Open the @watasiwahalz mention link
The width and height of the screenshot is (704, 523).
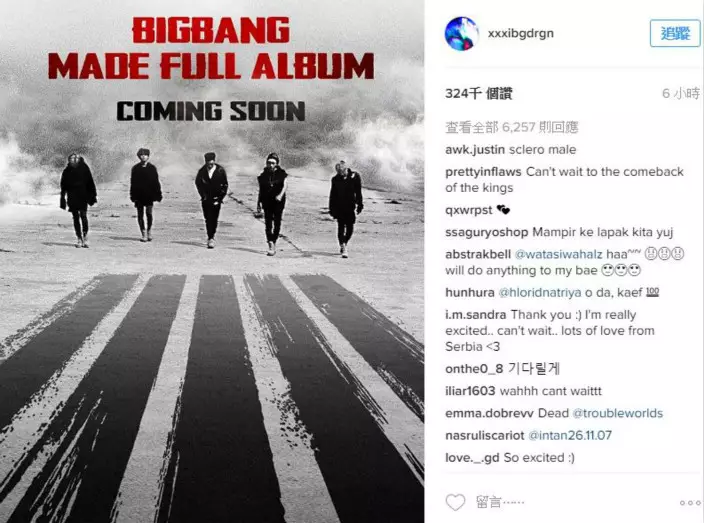pos(559,254)
